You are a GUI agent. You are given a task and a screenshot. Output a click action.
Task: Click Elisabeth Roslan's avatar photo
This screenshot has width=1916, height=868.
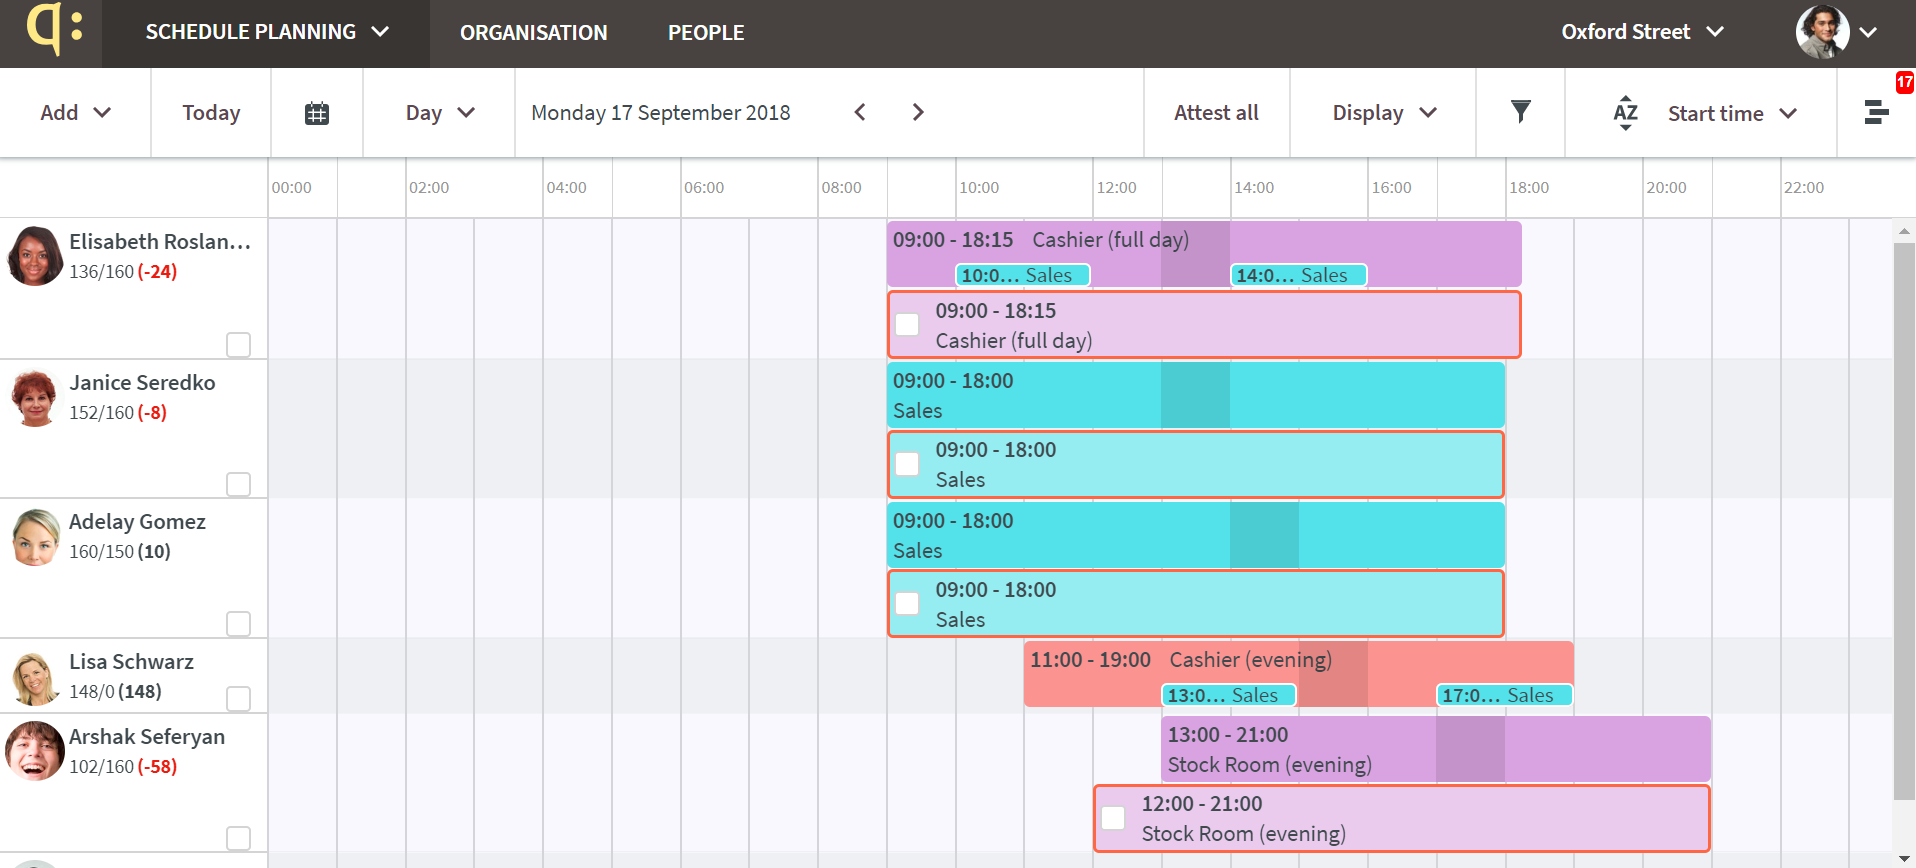coord(35,256)
